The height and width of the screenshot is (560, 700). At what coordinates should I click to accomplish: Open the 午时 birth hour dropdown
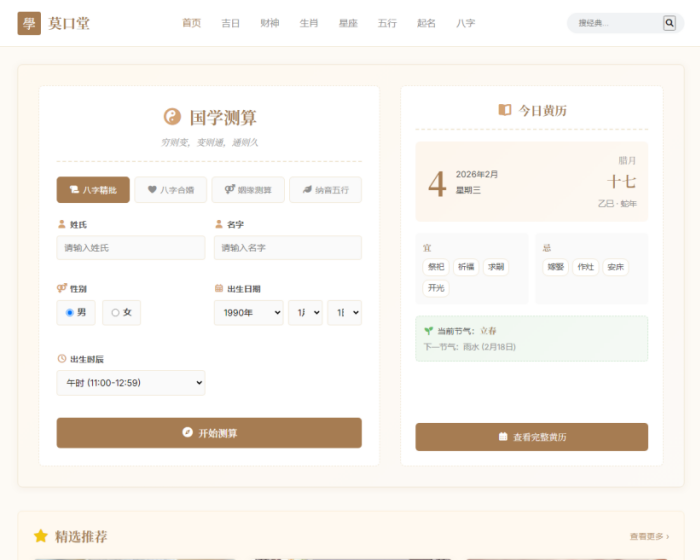pos(131,383)
